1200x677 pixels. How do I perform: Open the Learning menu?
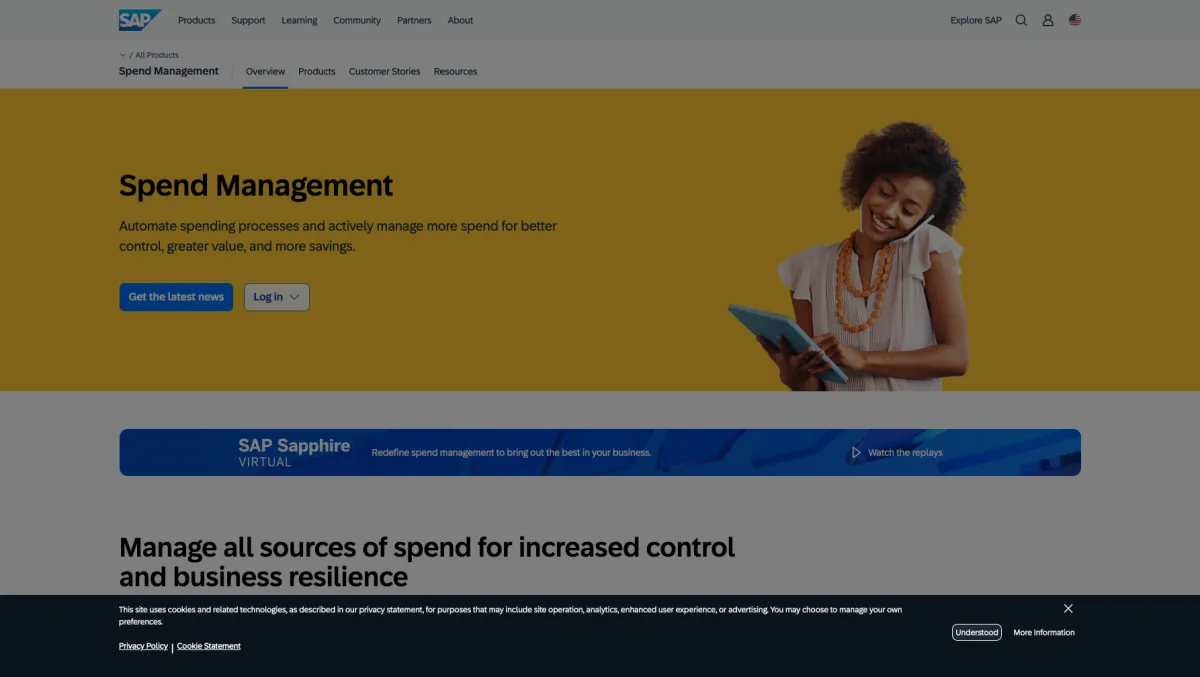[x=299, y=20]
